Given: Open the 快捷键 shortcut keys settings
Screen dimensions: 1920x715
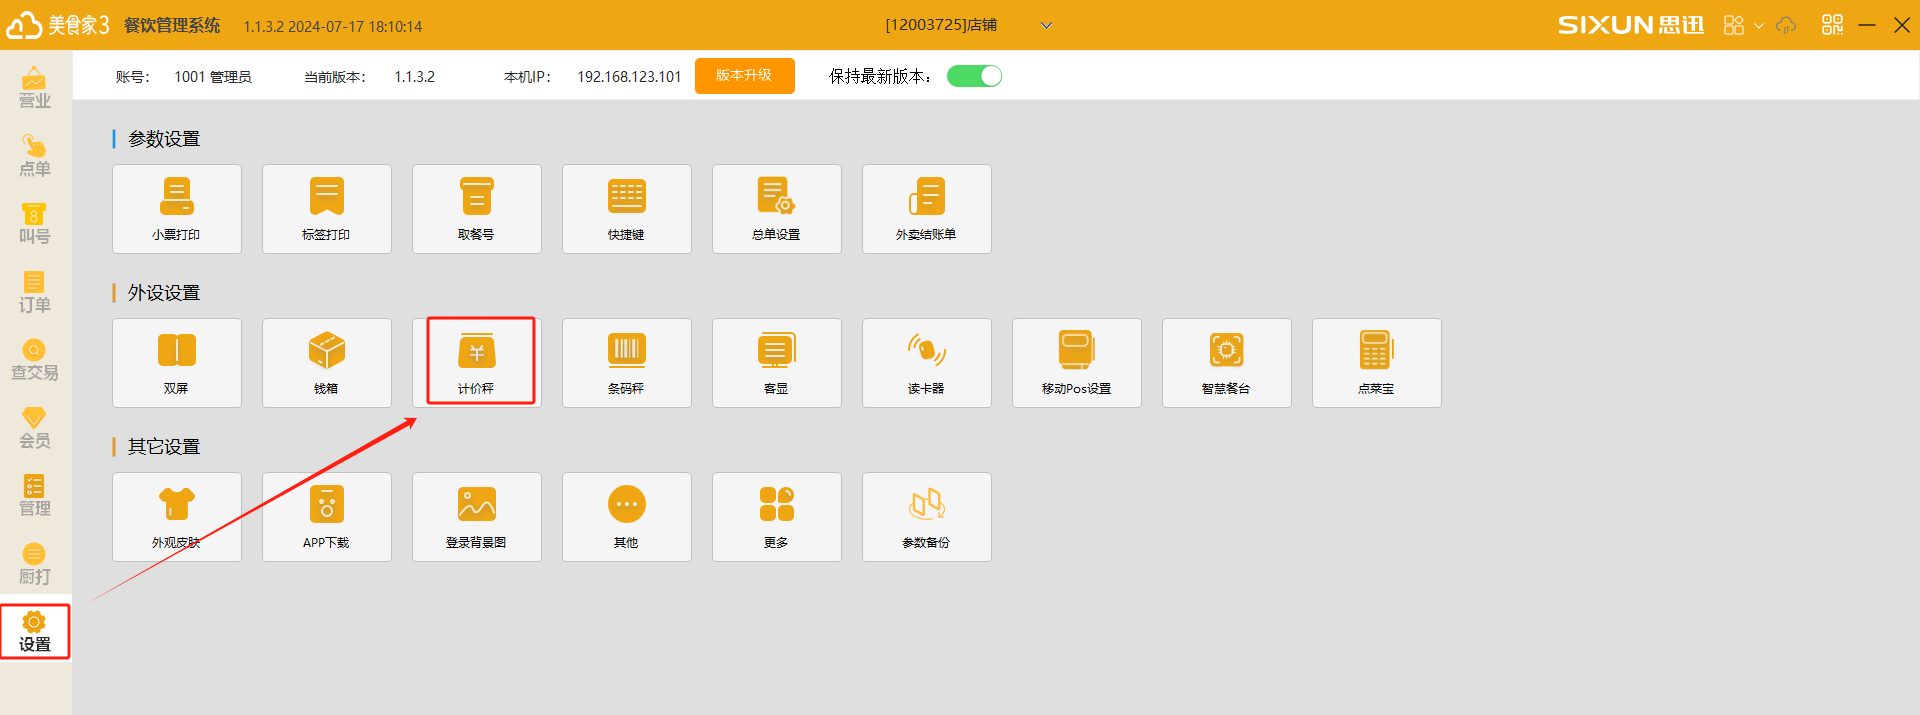Looking at the screenshot, I should coord(627,209).
